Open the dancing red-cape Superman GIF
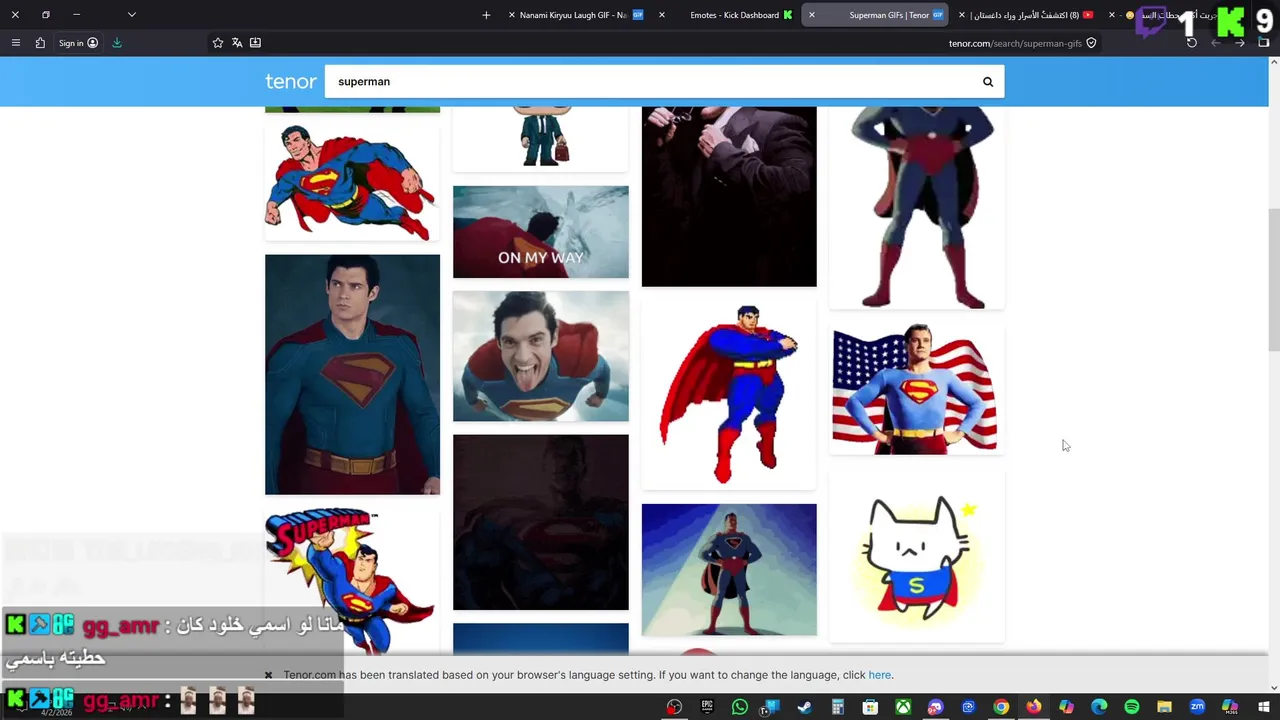 [x=729, y=395]
